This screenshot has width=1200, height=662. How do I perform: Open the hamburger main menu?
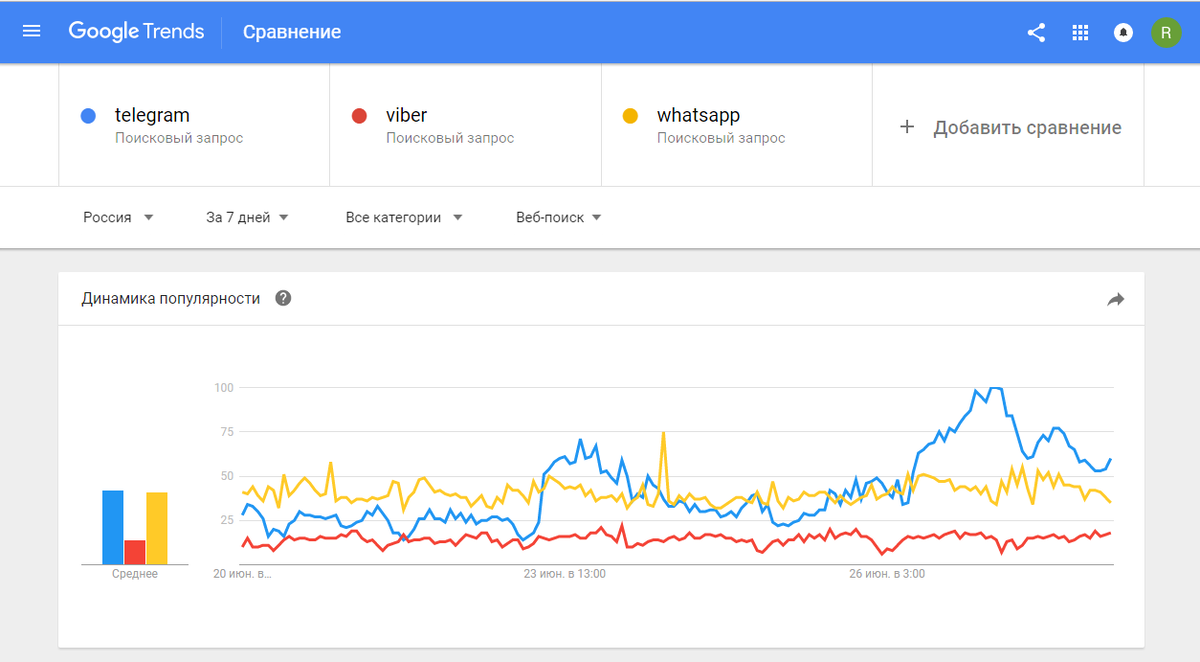tap(32, 32)
